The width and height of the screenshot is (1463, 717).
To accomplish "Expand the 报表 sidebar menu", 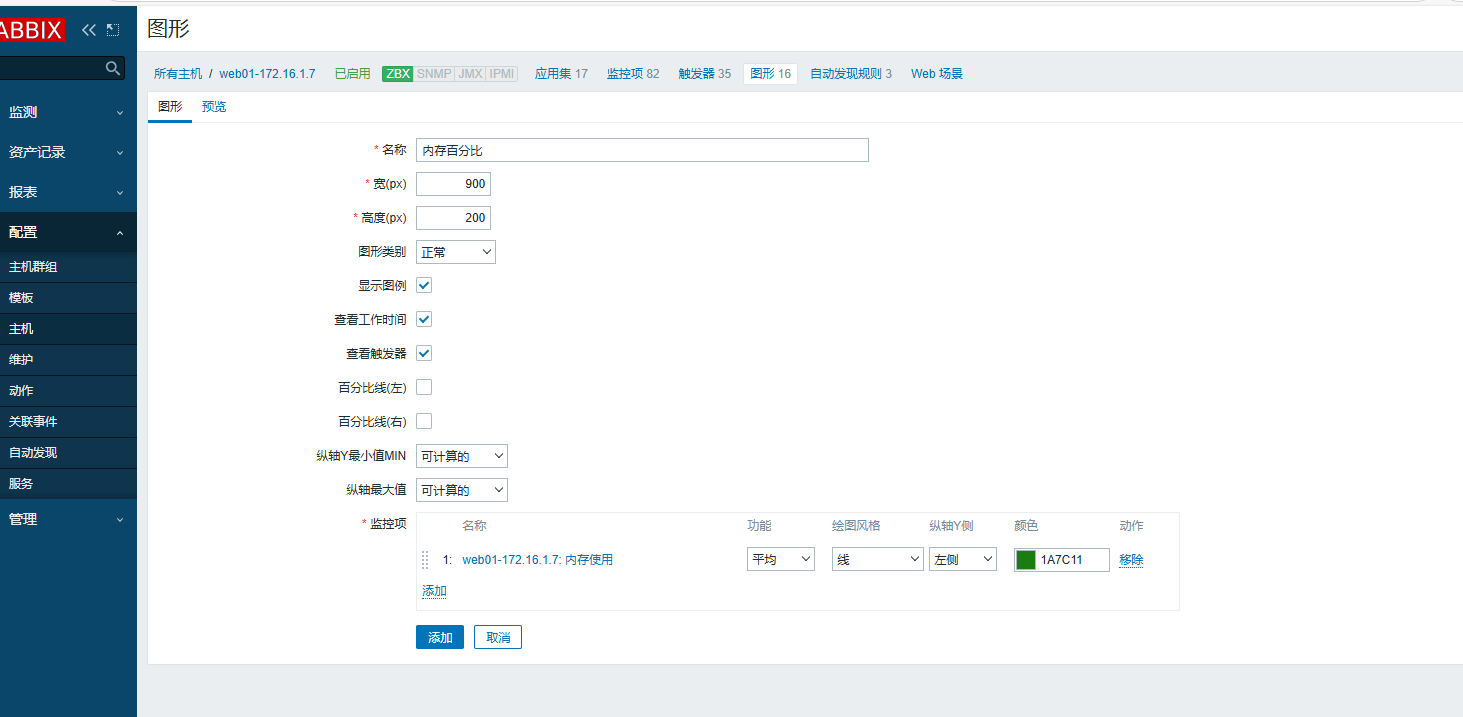I will pos(68,192).
